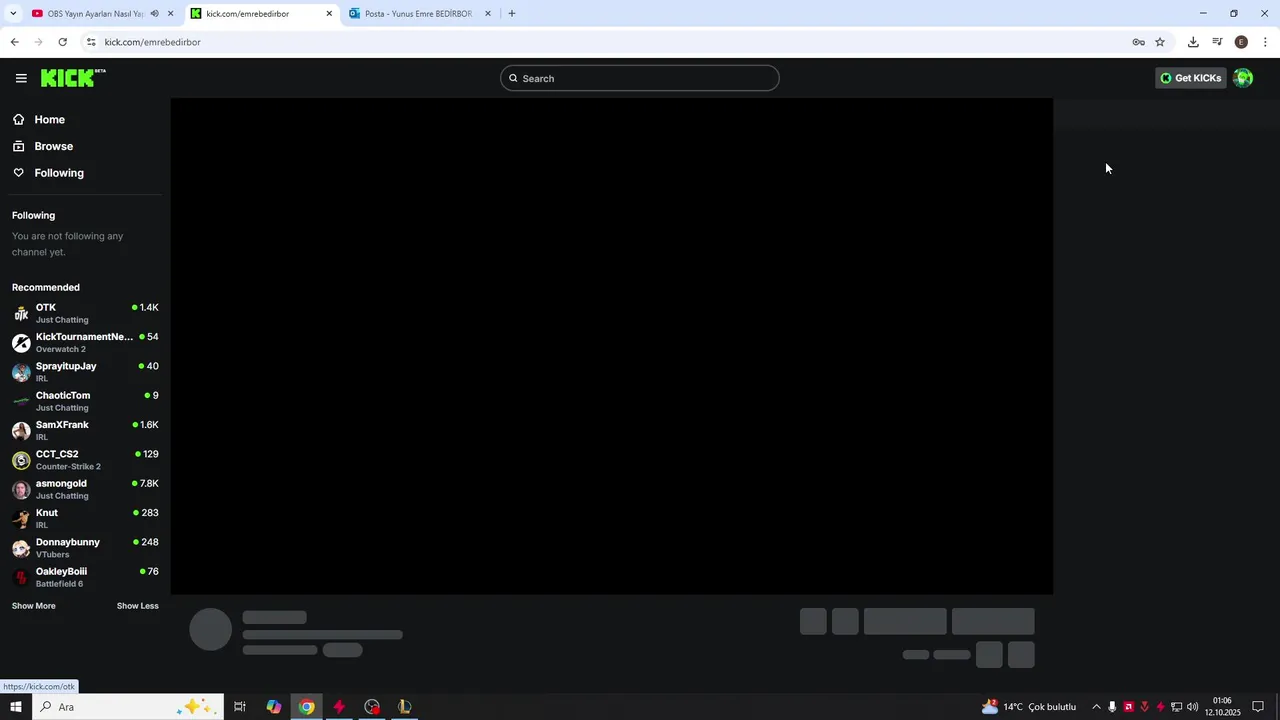The width and height of the screenshot is (1280, 720).
Task: Open network tray icon
Action: coord(1176,707)
